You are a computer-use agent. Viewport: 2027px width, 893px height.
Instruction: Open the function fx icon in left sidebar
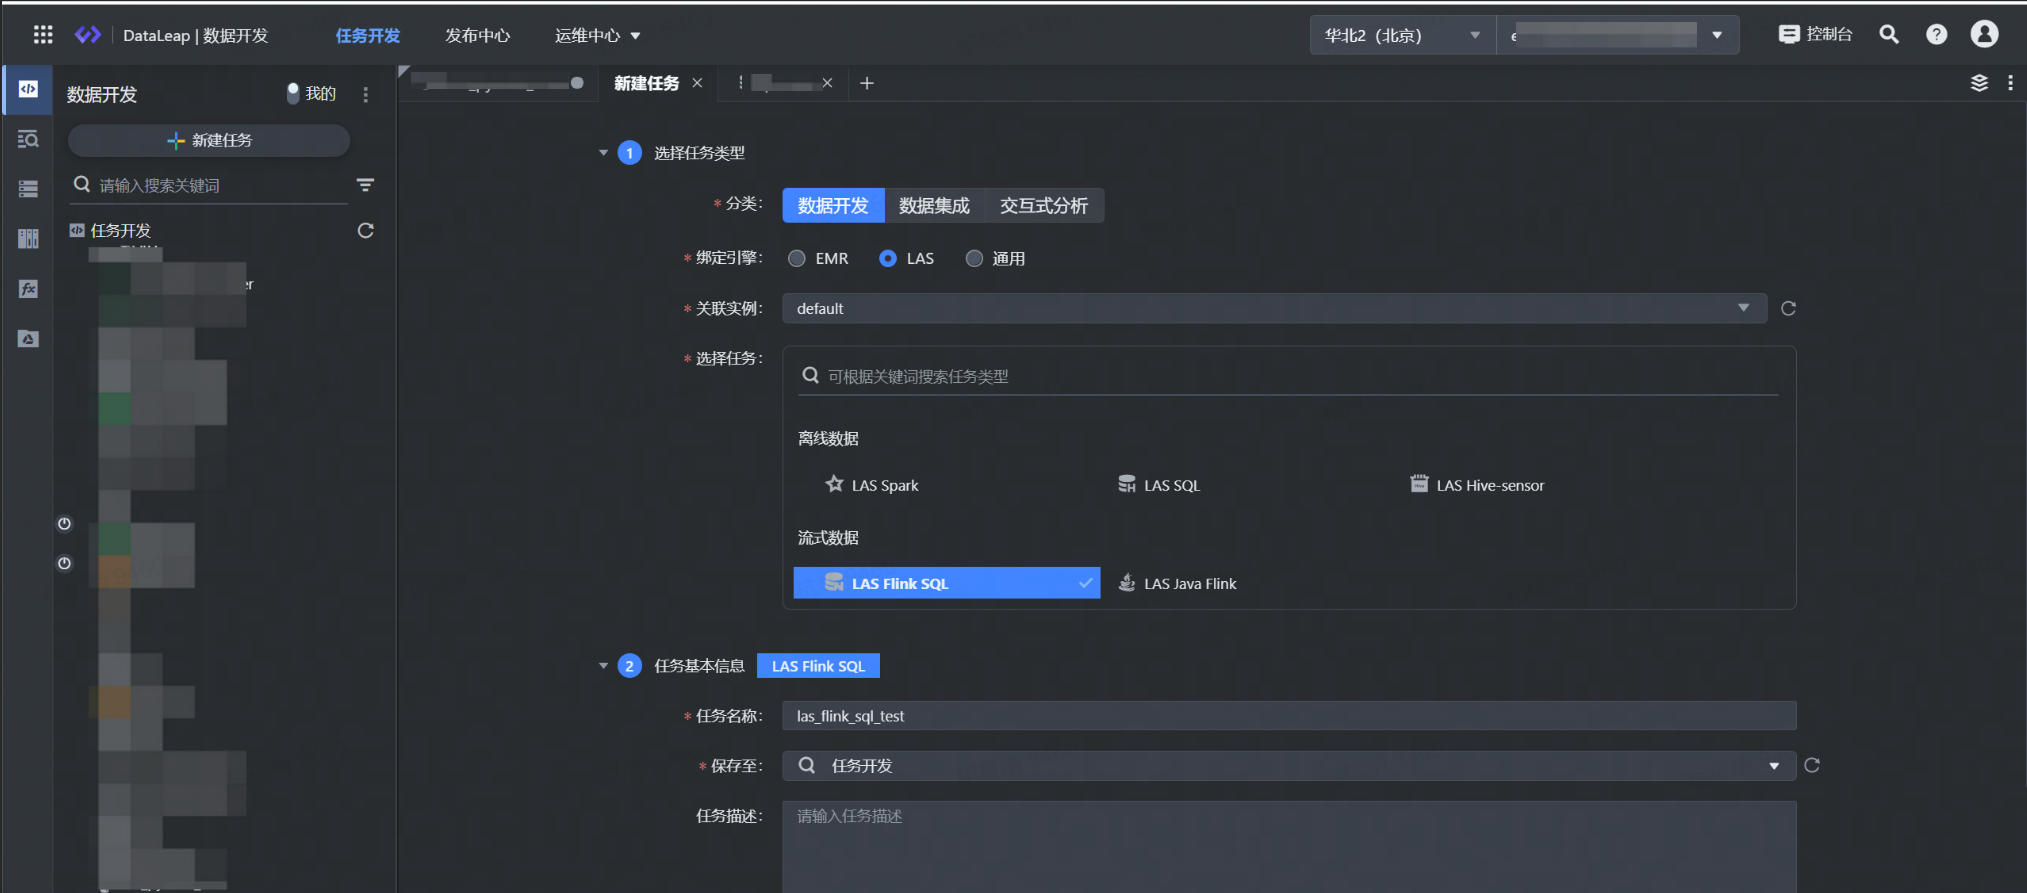28,289
